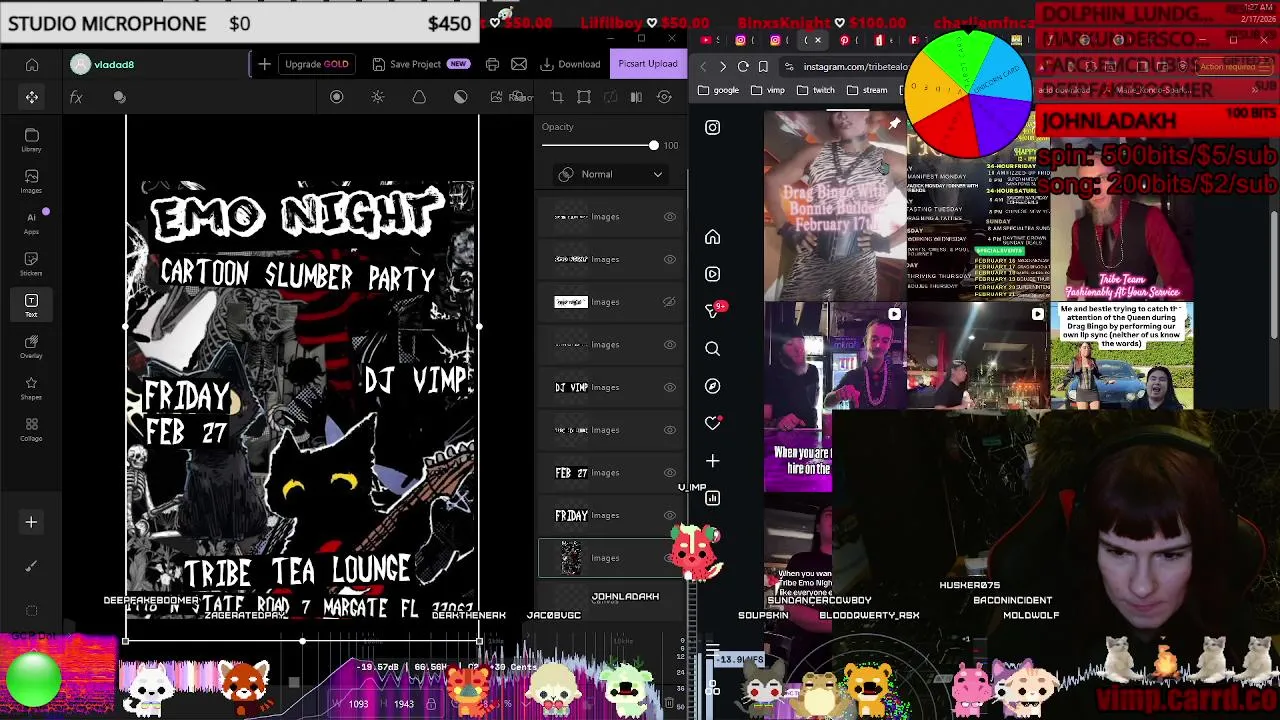Hide the FRIDAY layer

pos(669,516)
